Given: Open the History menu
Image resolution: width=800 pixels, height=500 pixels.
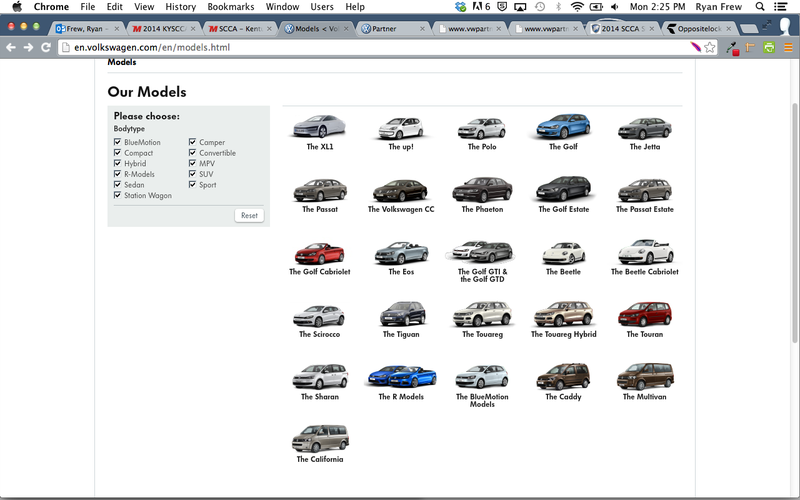Looking at the screenshot, I should (181, 7).
